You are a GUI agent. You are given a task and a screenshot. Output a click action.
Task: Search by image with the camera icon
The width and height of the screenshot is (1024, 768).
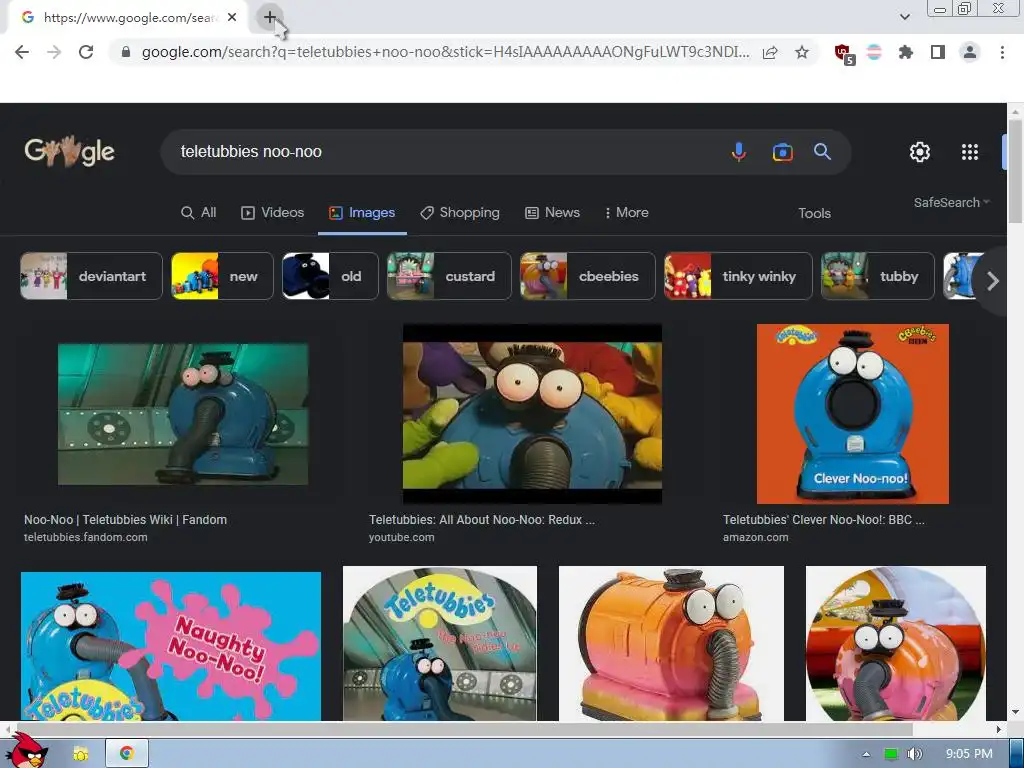click(782, 152)
